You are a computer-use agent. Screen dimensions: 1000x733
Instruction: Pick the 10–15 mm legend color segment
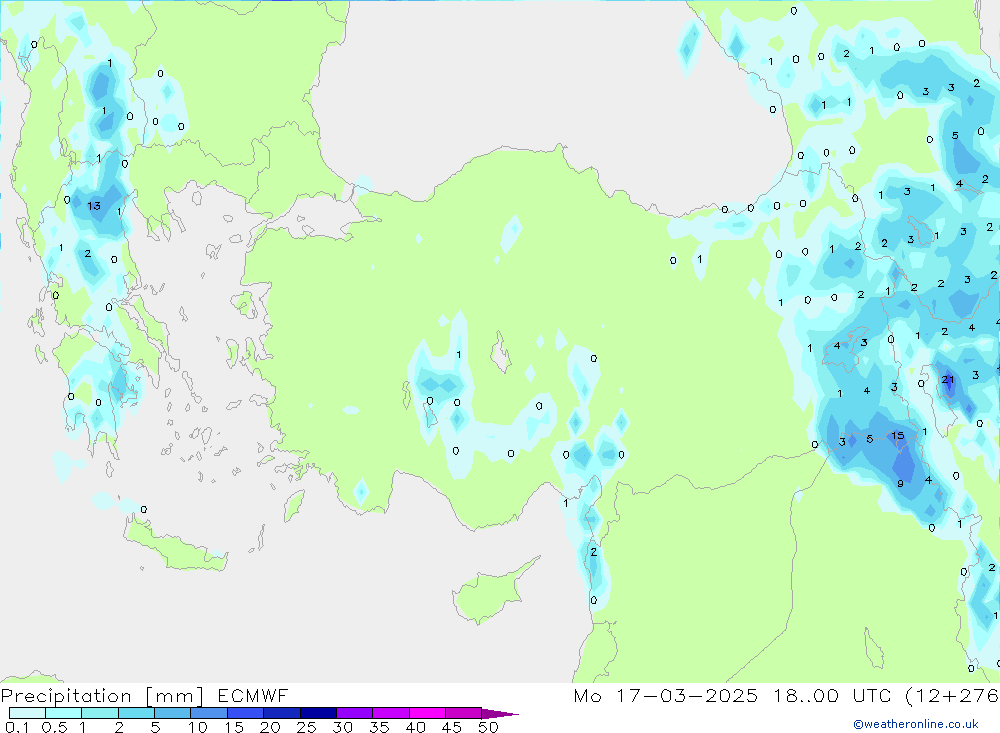[209, 713]
